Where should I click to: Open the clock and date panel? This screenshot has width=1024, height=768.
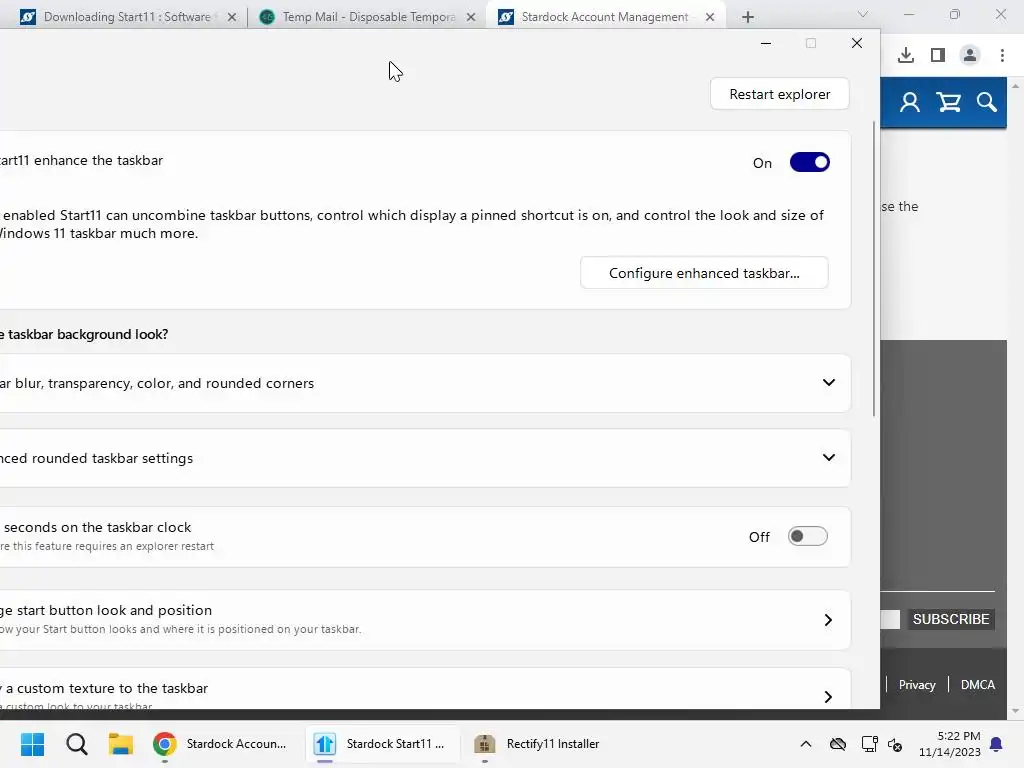pyautogui.click(x=949, y=744)
